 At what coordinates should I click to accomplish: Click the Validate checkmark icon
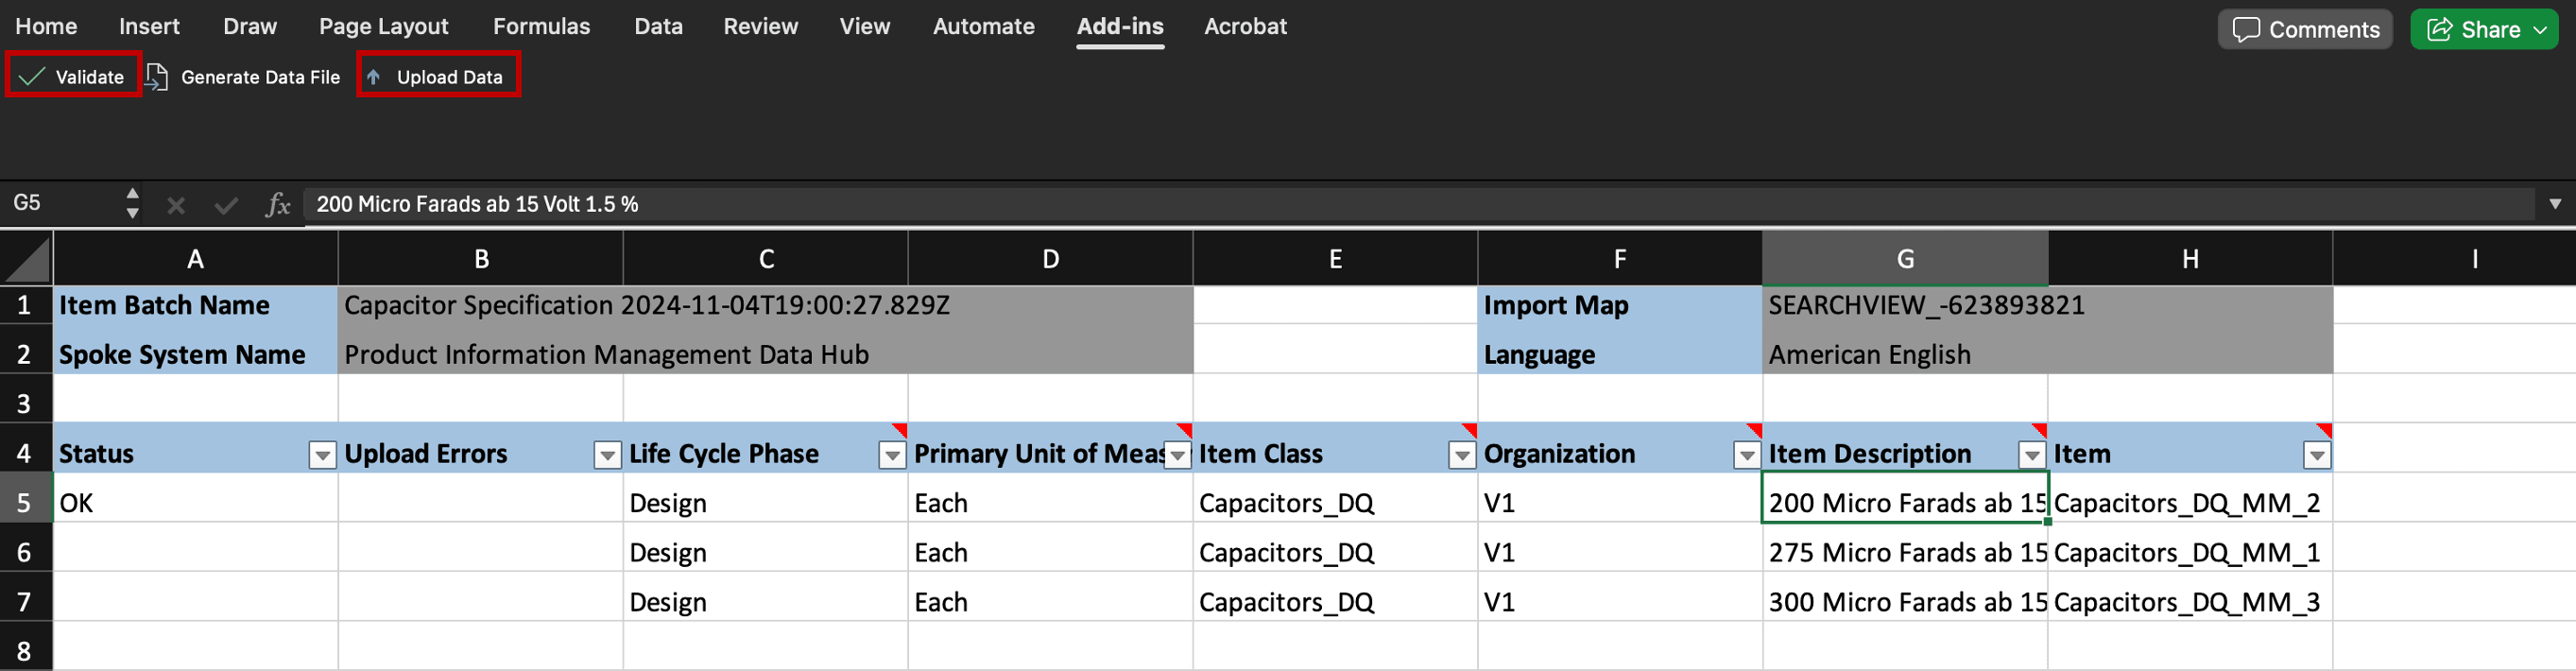pyautogui.click(x=32, y=77)
